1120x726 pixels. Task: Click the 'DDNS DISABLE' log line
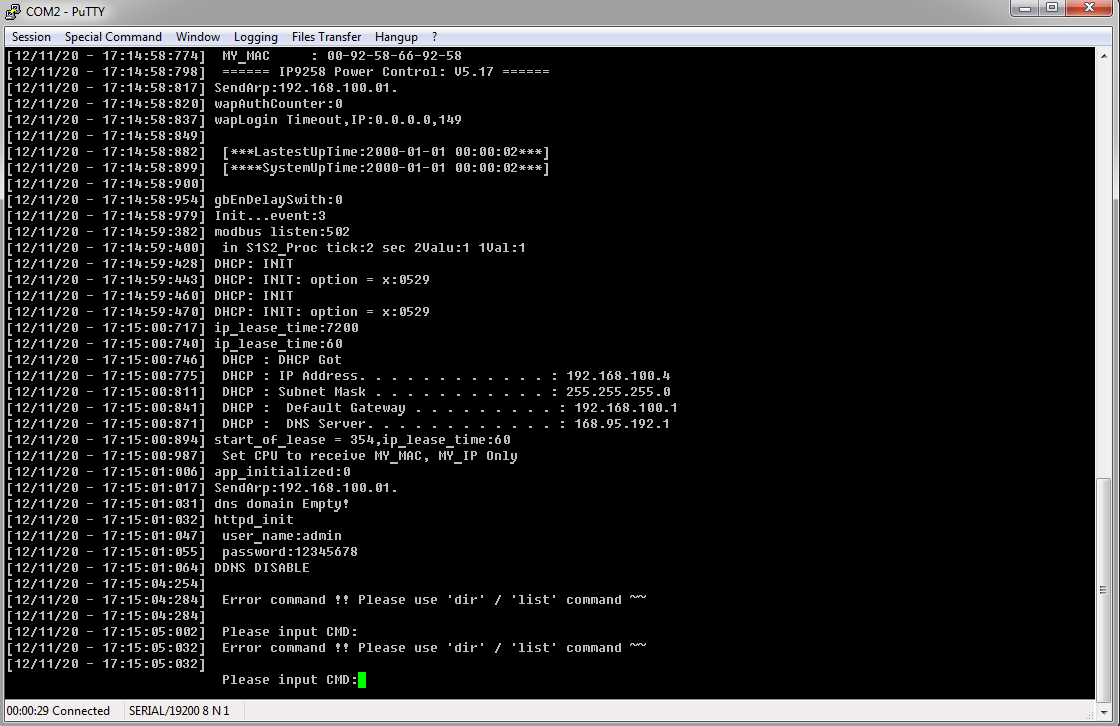(262, 567)
